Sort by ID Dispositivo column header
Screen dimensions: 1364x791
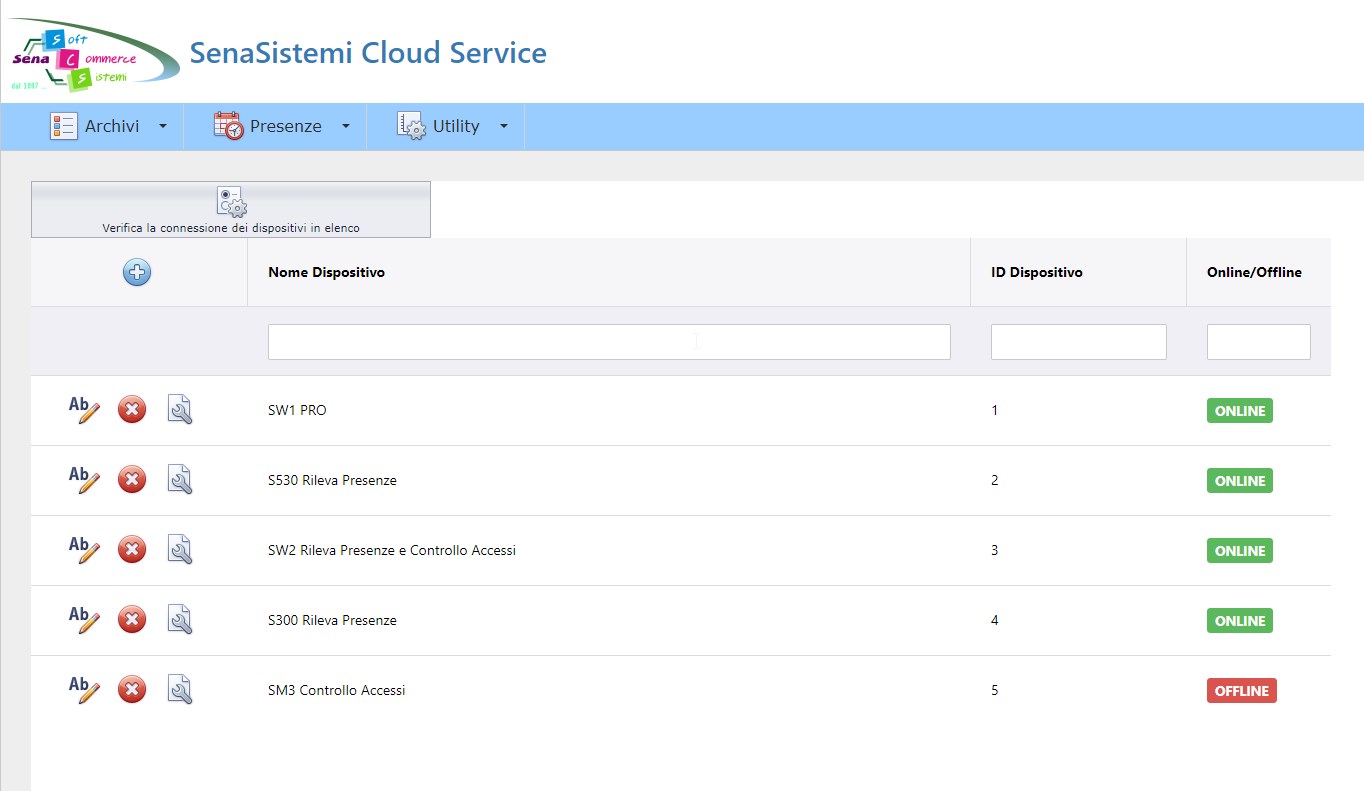(x=1036, y=272)
